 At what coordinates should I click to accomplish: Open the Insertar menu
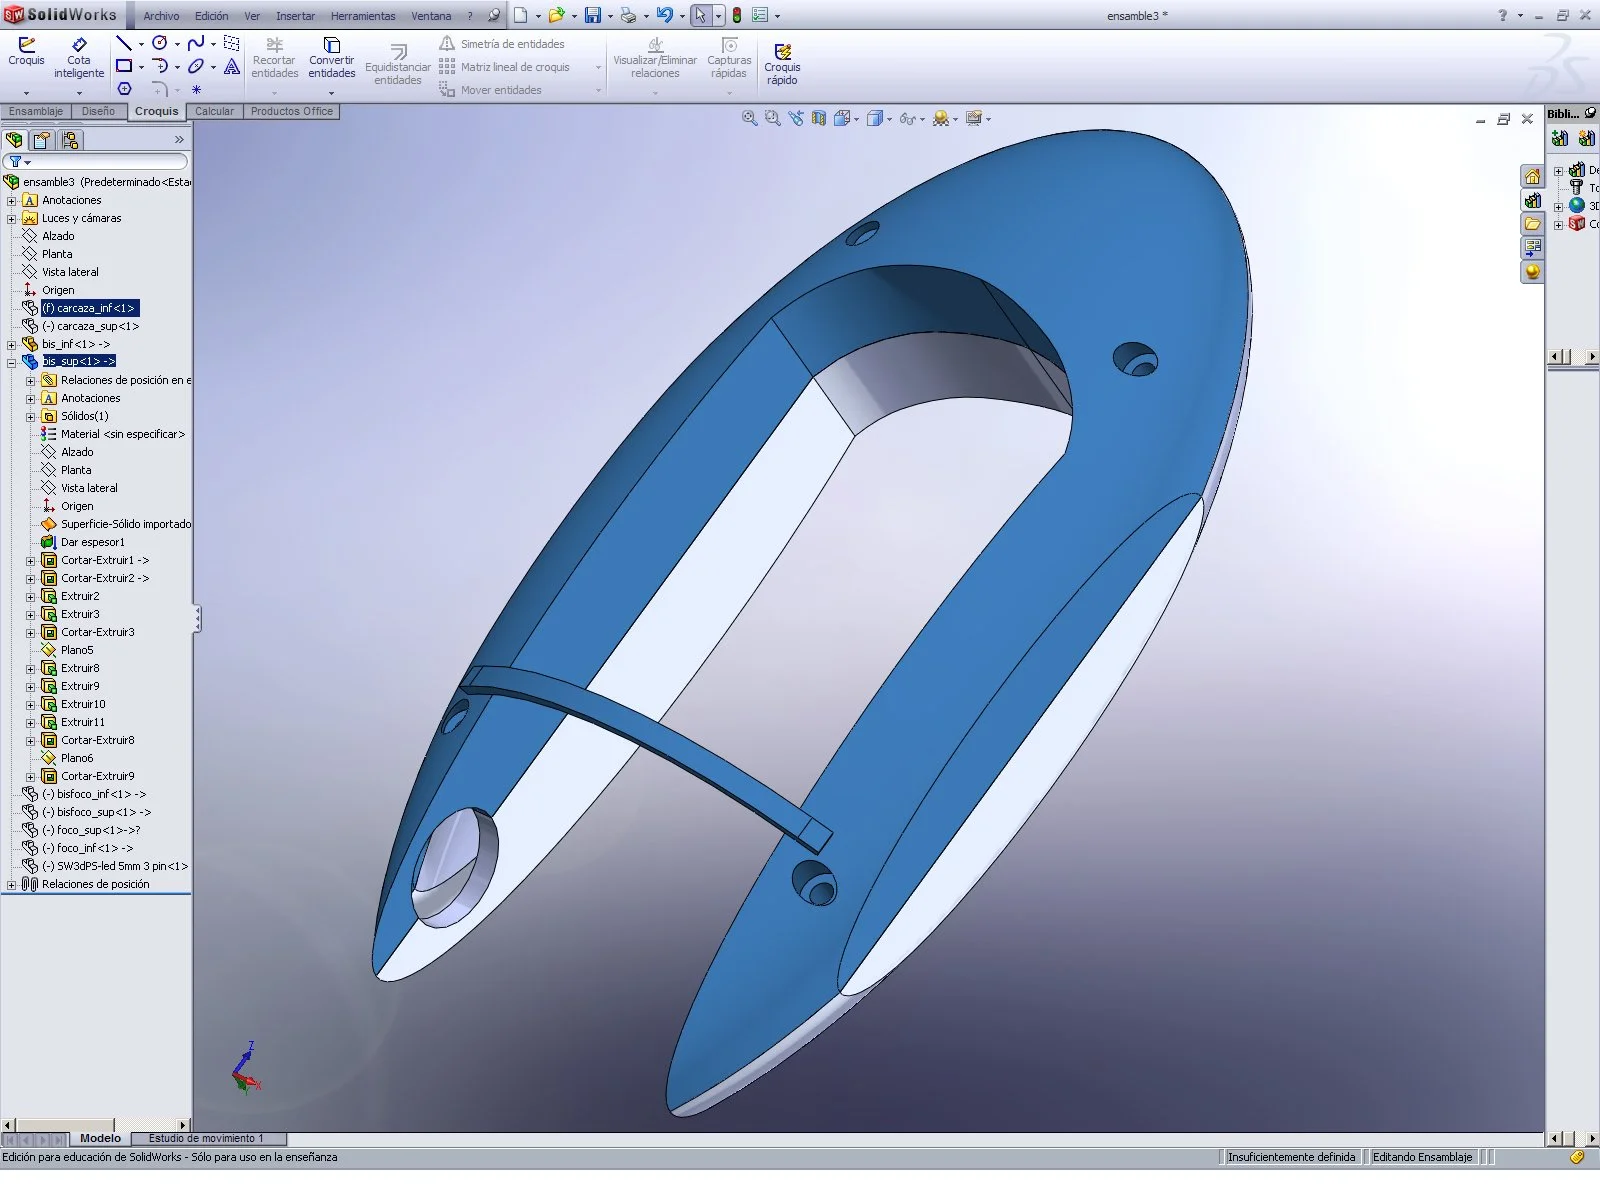pyautogui.click(x=295, y=16)
